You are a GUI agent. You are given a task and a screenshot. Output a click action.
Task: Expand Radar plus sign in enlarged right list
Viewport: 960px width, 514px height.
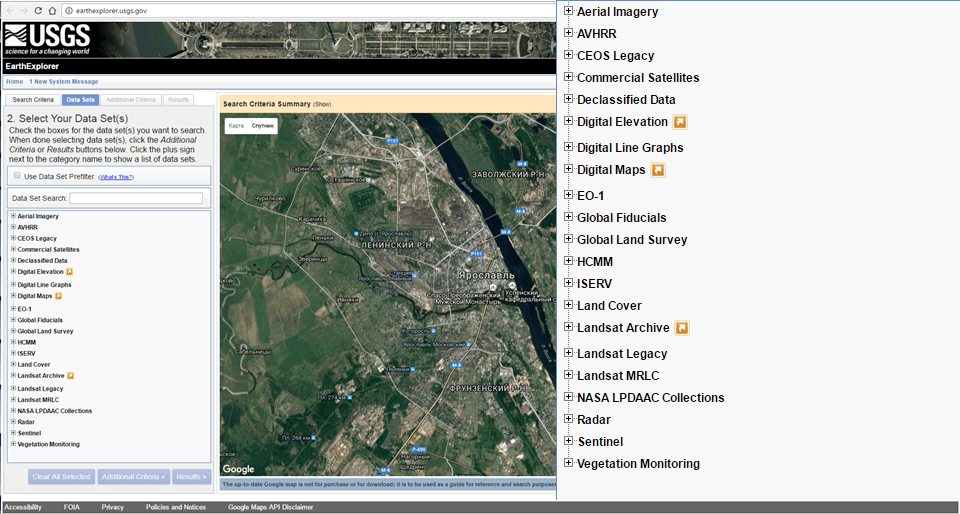pos(568,419)
